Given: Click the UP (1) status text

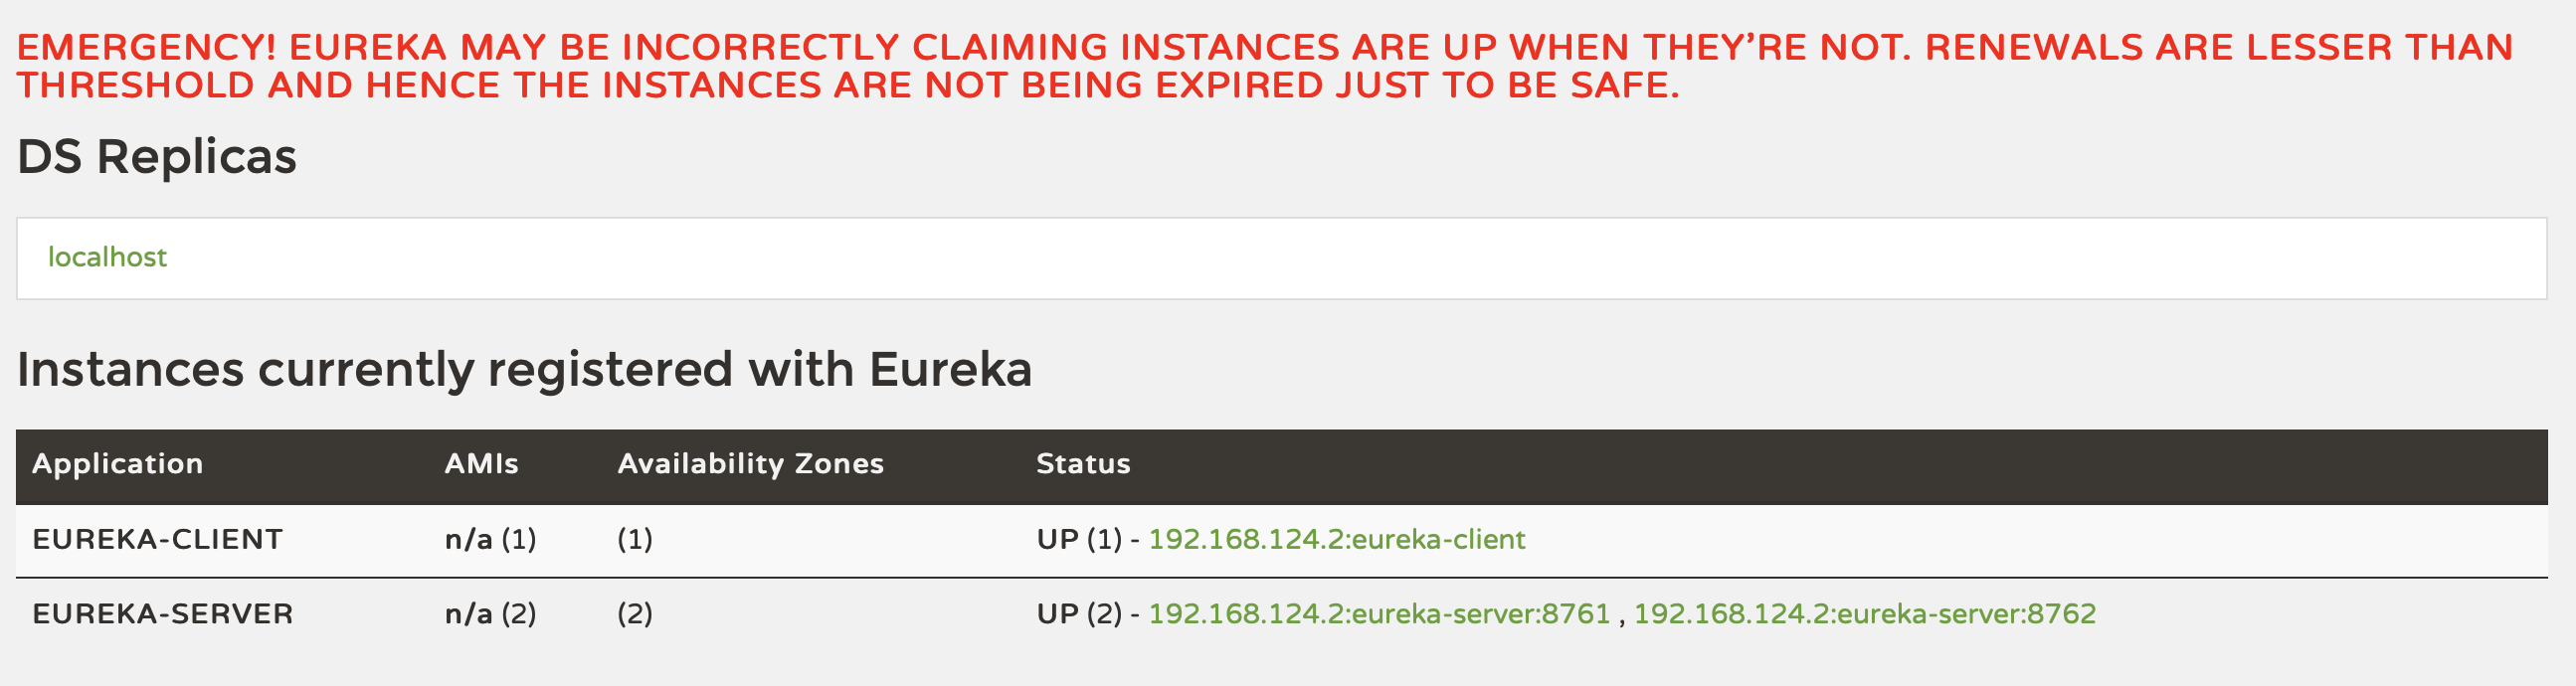Looking at the screenshot, I should (x=1078, y=540).
